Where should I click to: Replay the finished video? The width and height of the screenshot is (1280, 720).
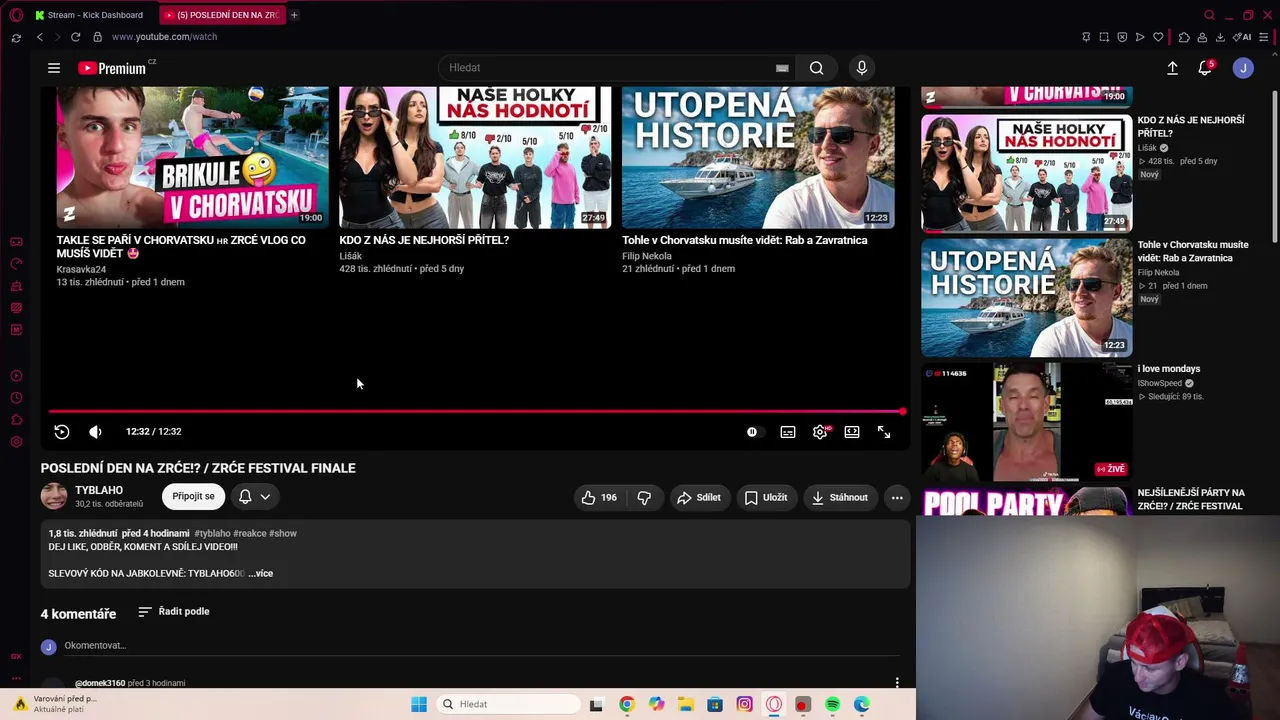(x=62, y=432)
